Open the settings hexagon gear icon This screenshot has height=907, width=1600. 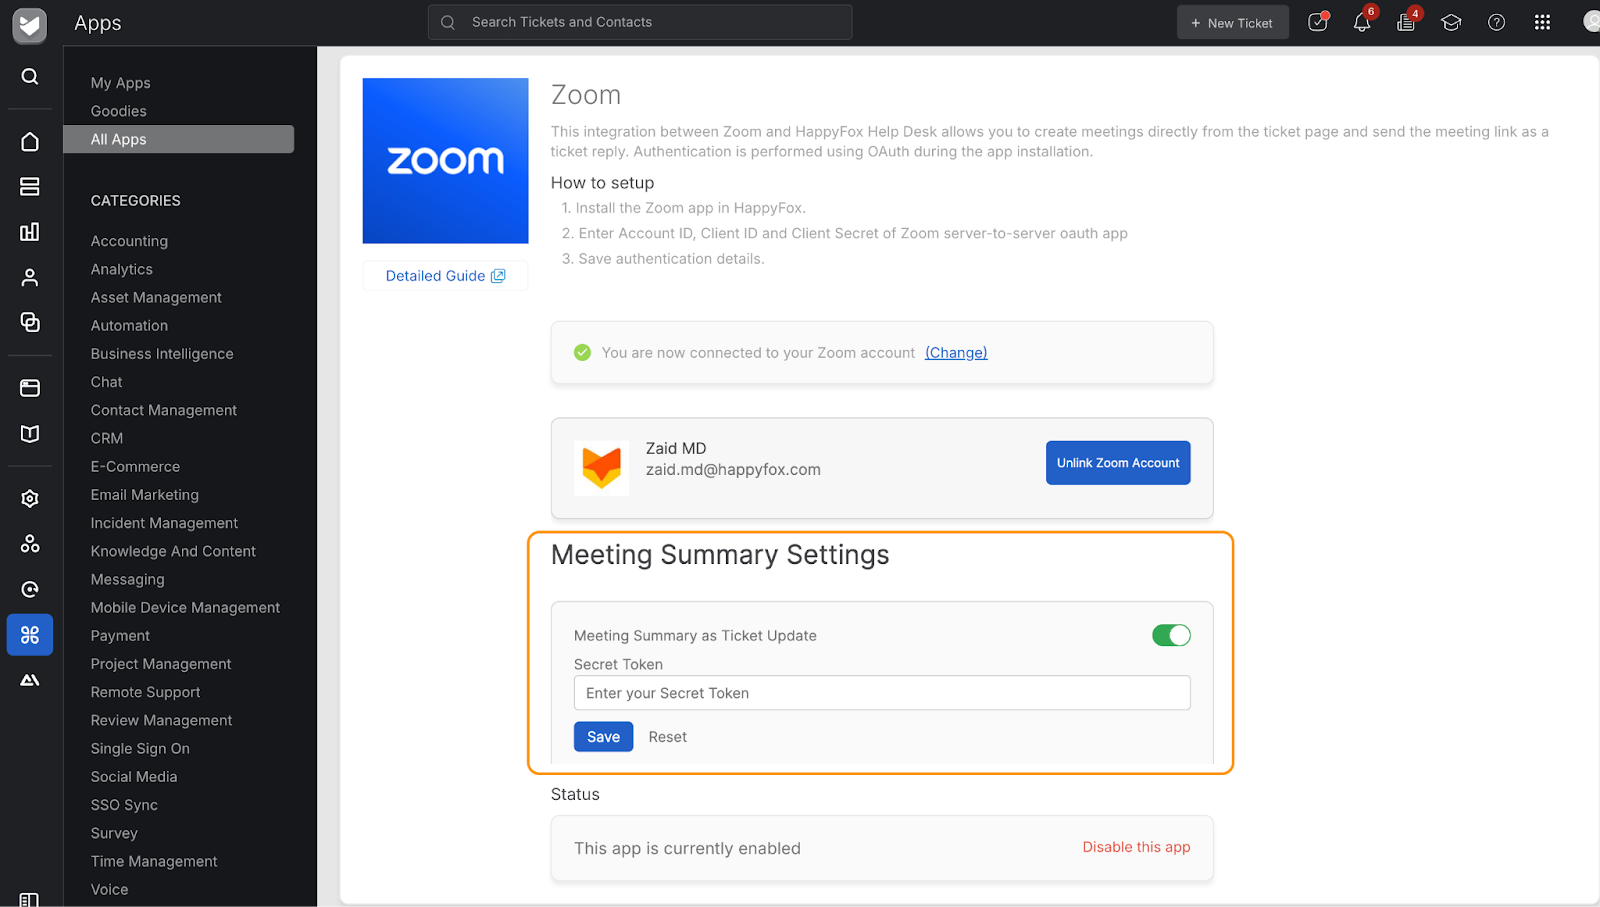30,499
